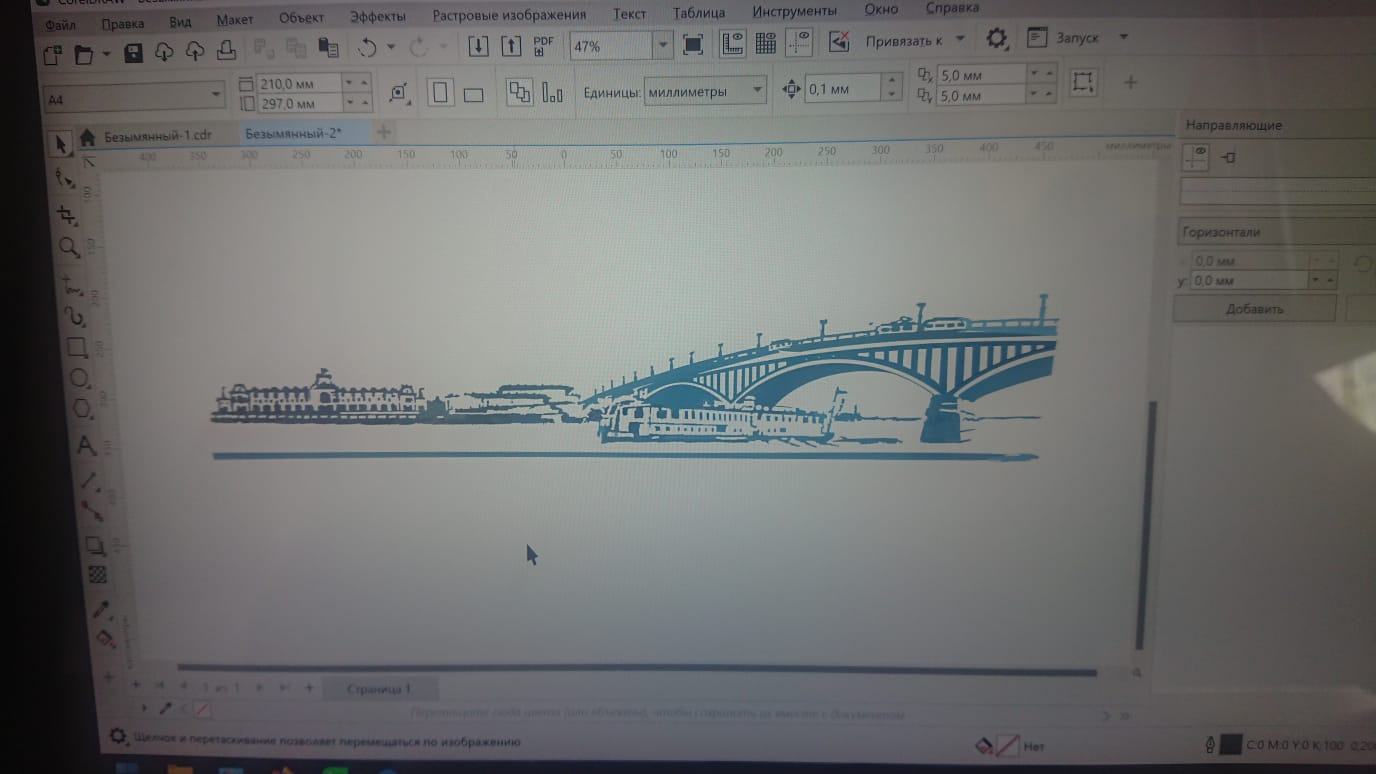
Task: Select the Zoom magnifier tool
Action: coord(68,247)
